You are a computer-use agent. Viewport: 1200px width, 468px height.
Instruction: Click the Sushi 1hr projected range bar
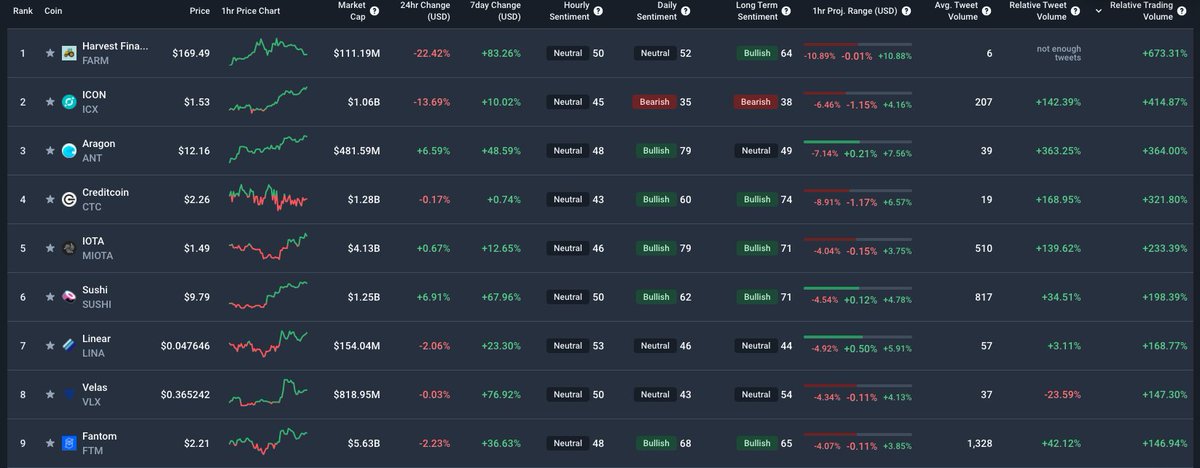[x=857, y=288]
